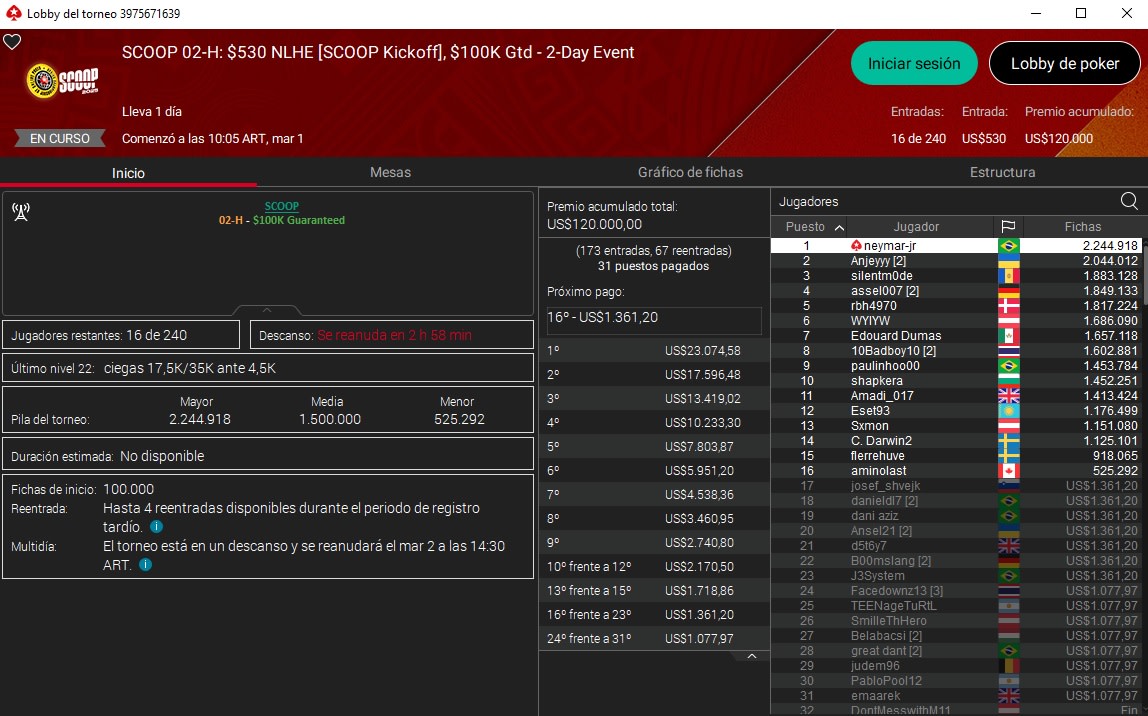Select player silentm0de row
The height and width of the screenshot is (716, 1148).
click(x=955, y=276)
